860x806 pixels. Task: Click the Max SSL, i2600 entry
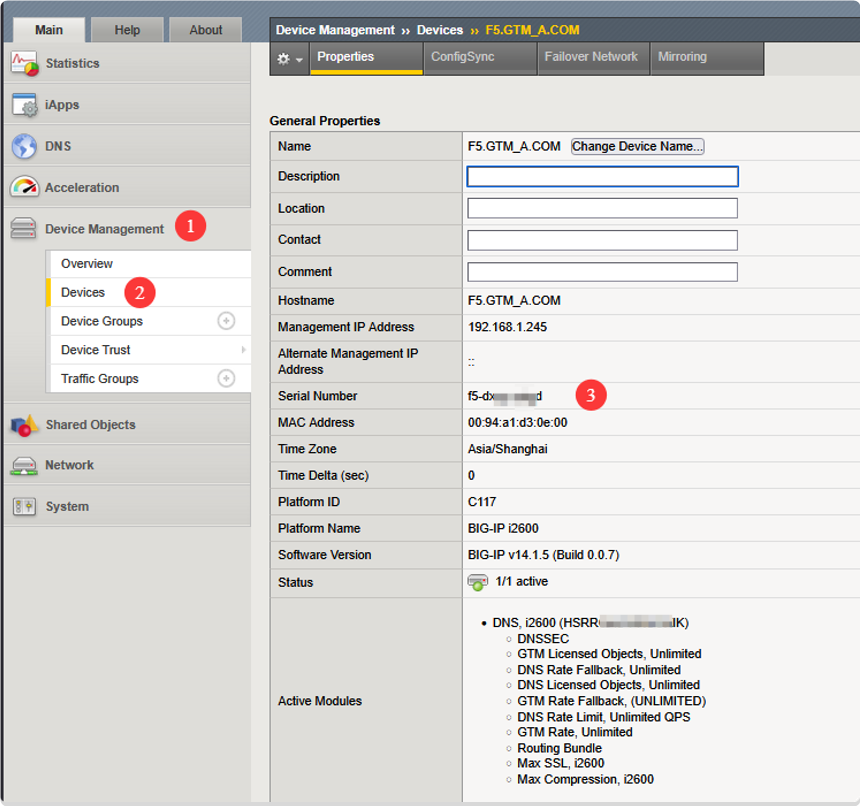coord(561,763)
